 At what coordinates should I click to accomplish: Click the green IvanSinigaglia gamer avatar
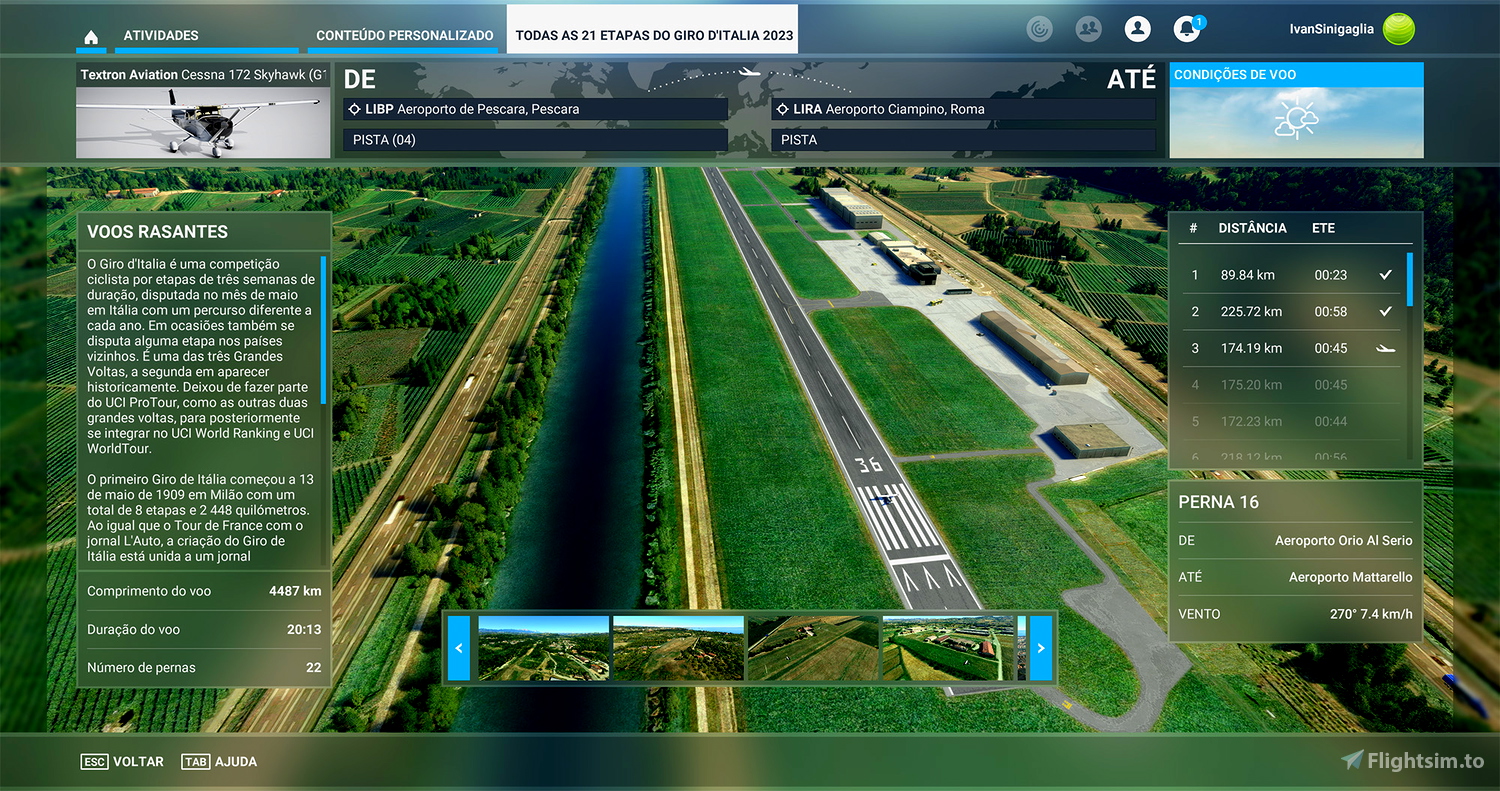pyautogui.click(x=1399, y=29)
